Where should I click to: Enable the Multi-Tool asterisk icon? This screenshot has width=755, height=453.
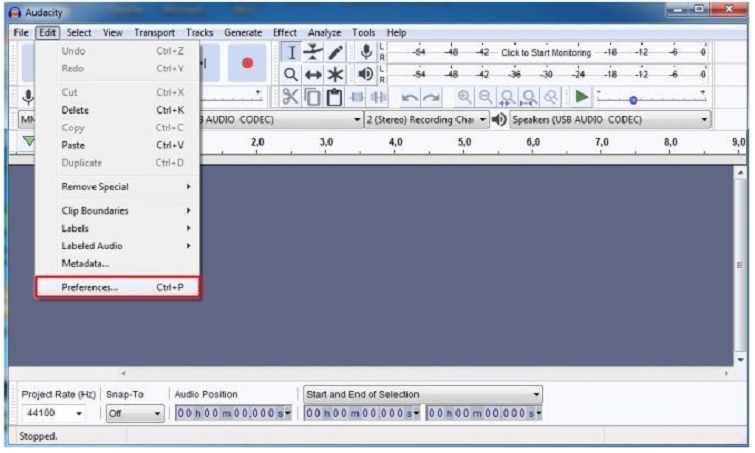pos(335,75)
